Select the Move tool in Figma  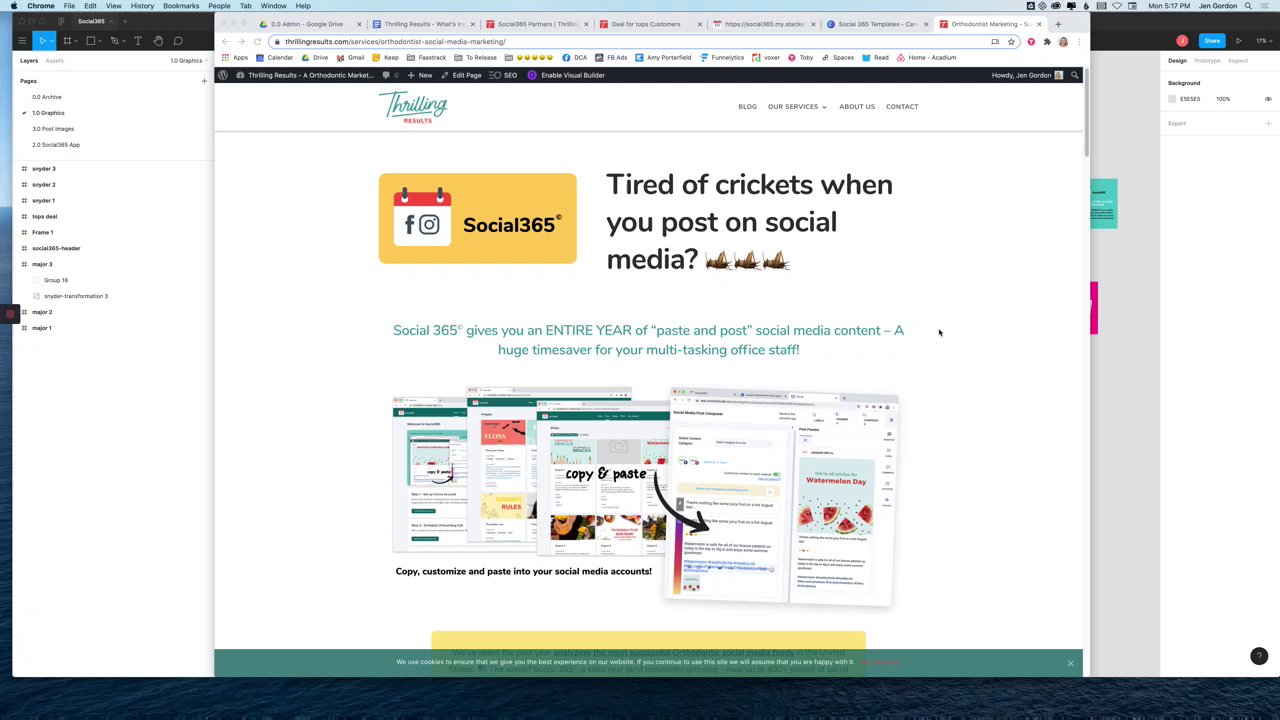tap(41, 41)
